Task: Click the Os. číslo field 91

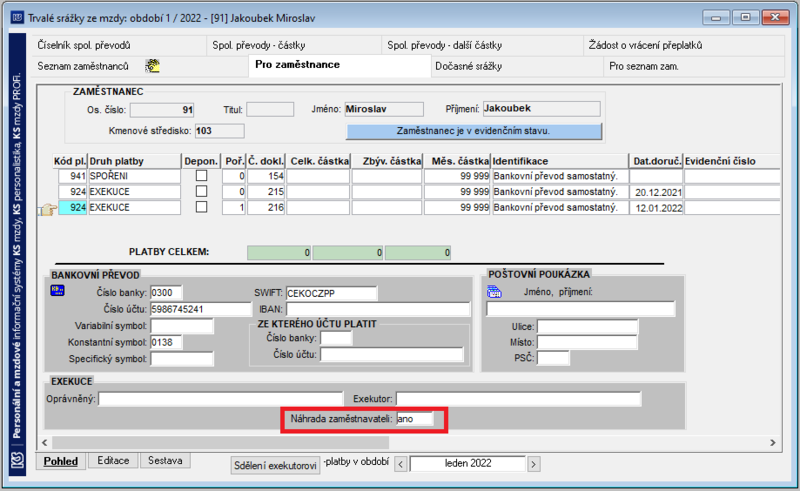Action: tap(162, 110)
